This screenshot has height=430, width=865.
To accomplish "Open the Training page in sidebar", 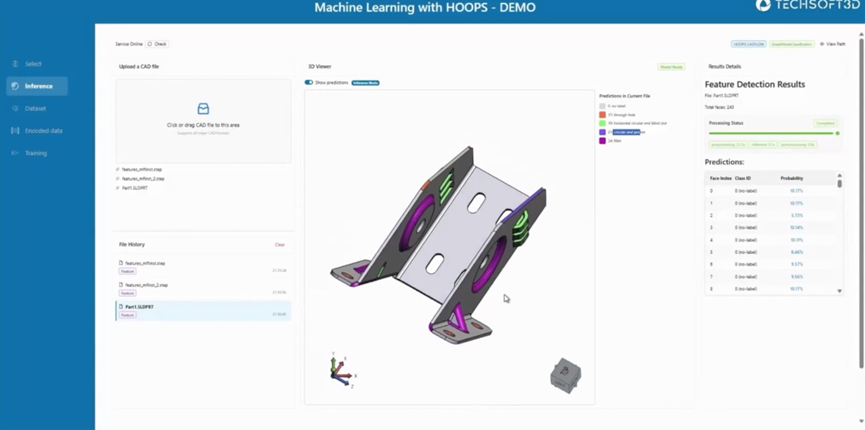I will [x=36, y=153].
